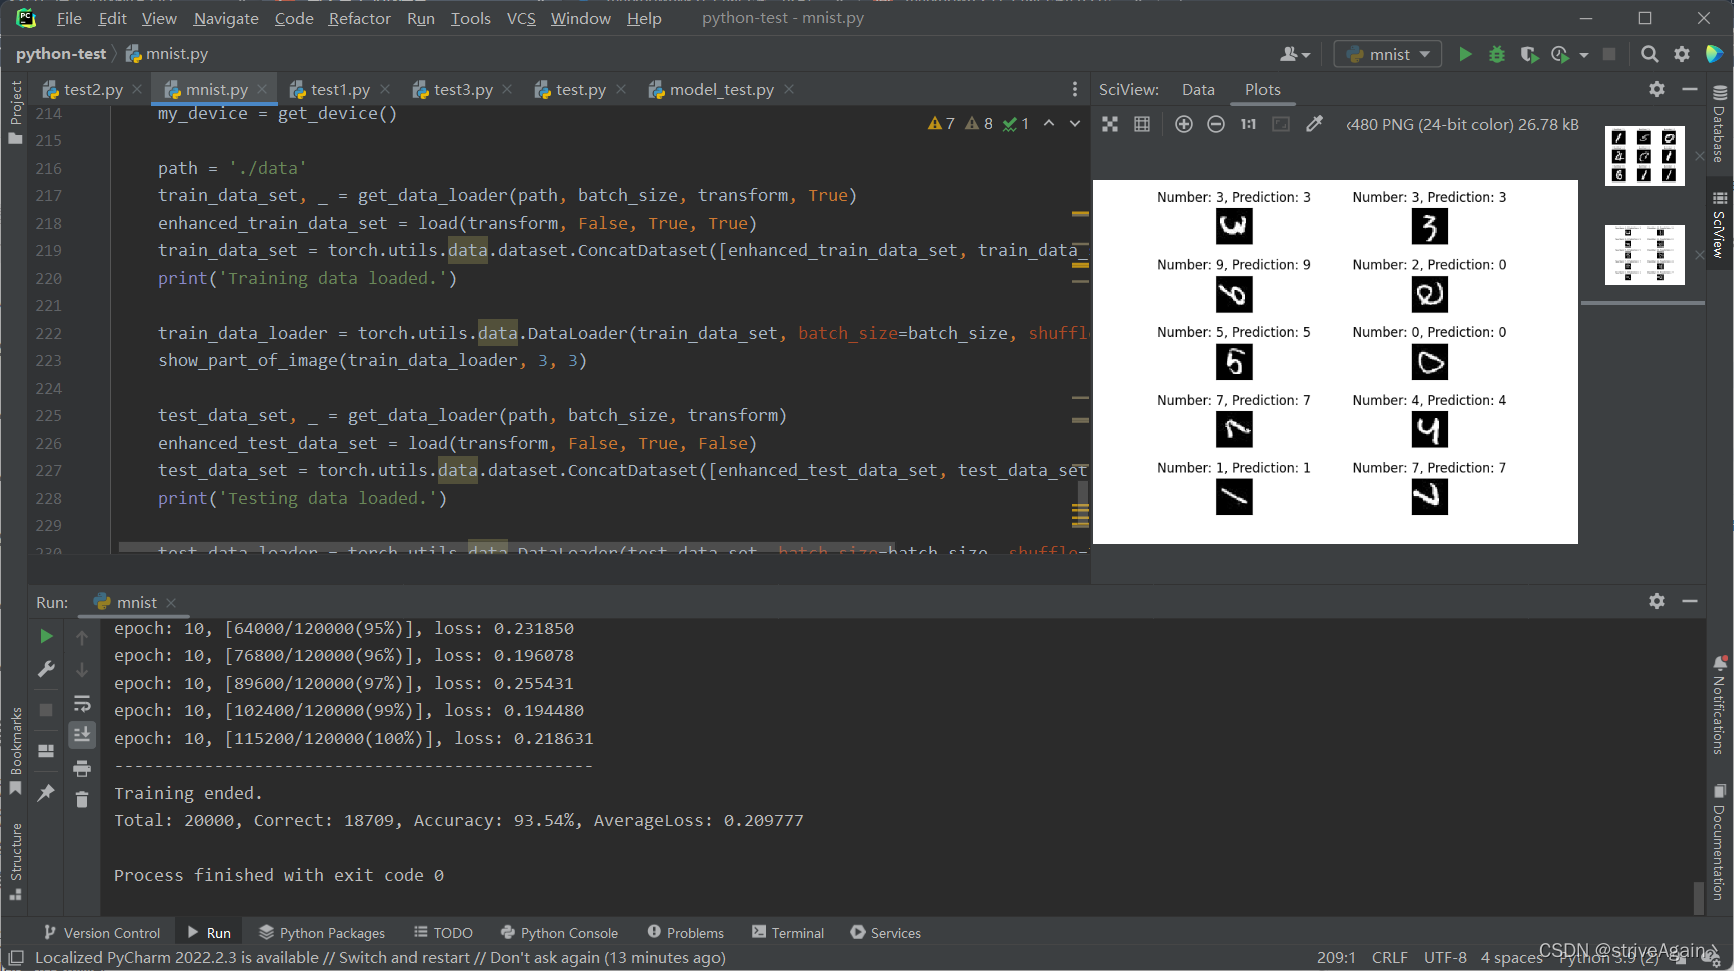The width and height of the screenshot is (1734, 971).
Task: Change line separator CRLF in status bar
Action: pos(1389,957)
